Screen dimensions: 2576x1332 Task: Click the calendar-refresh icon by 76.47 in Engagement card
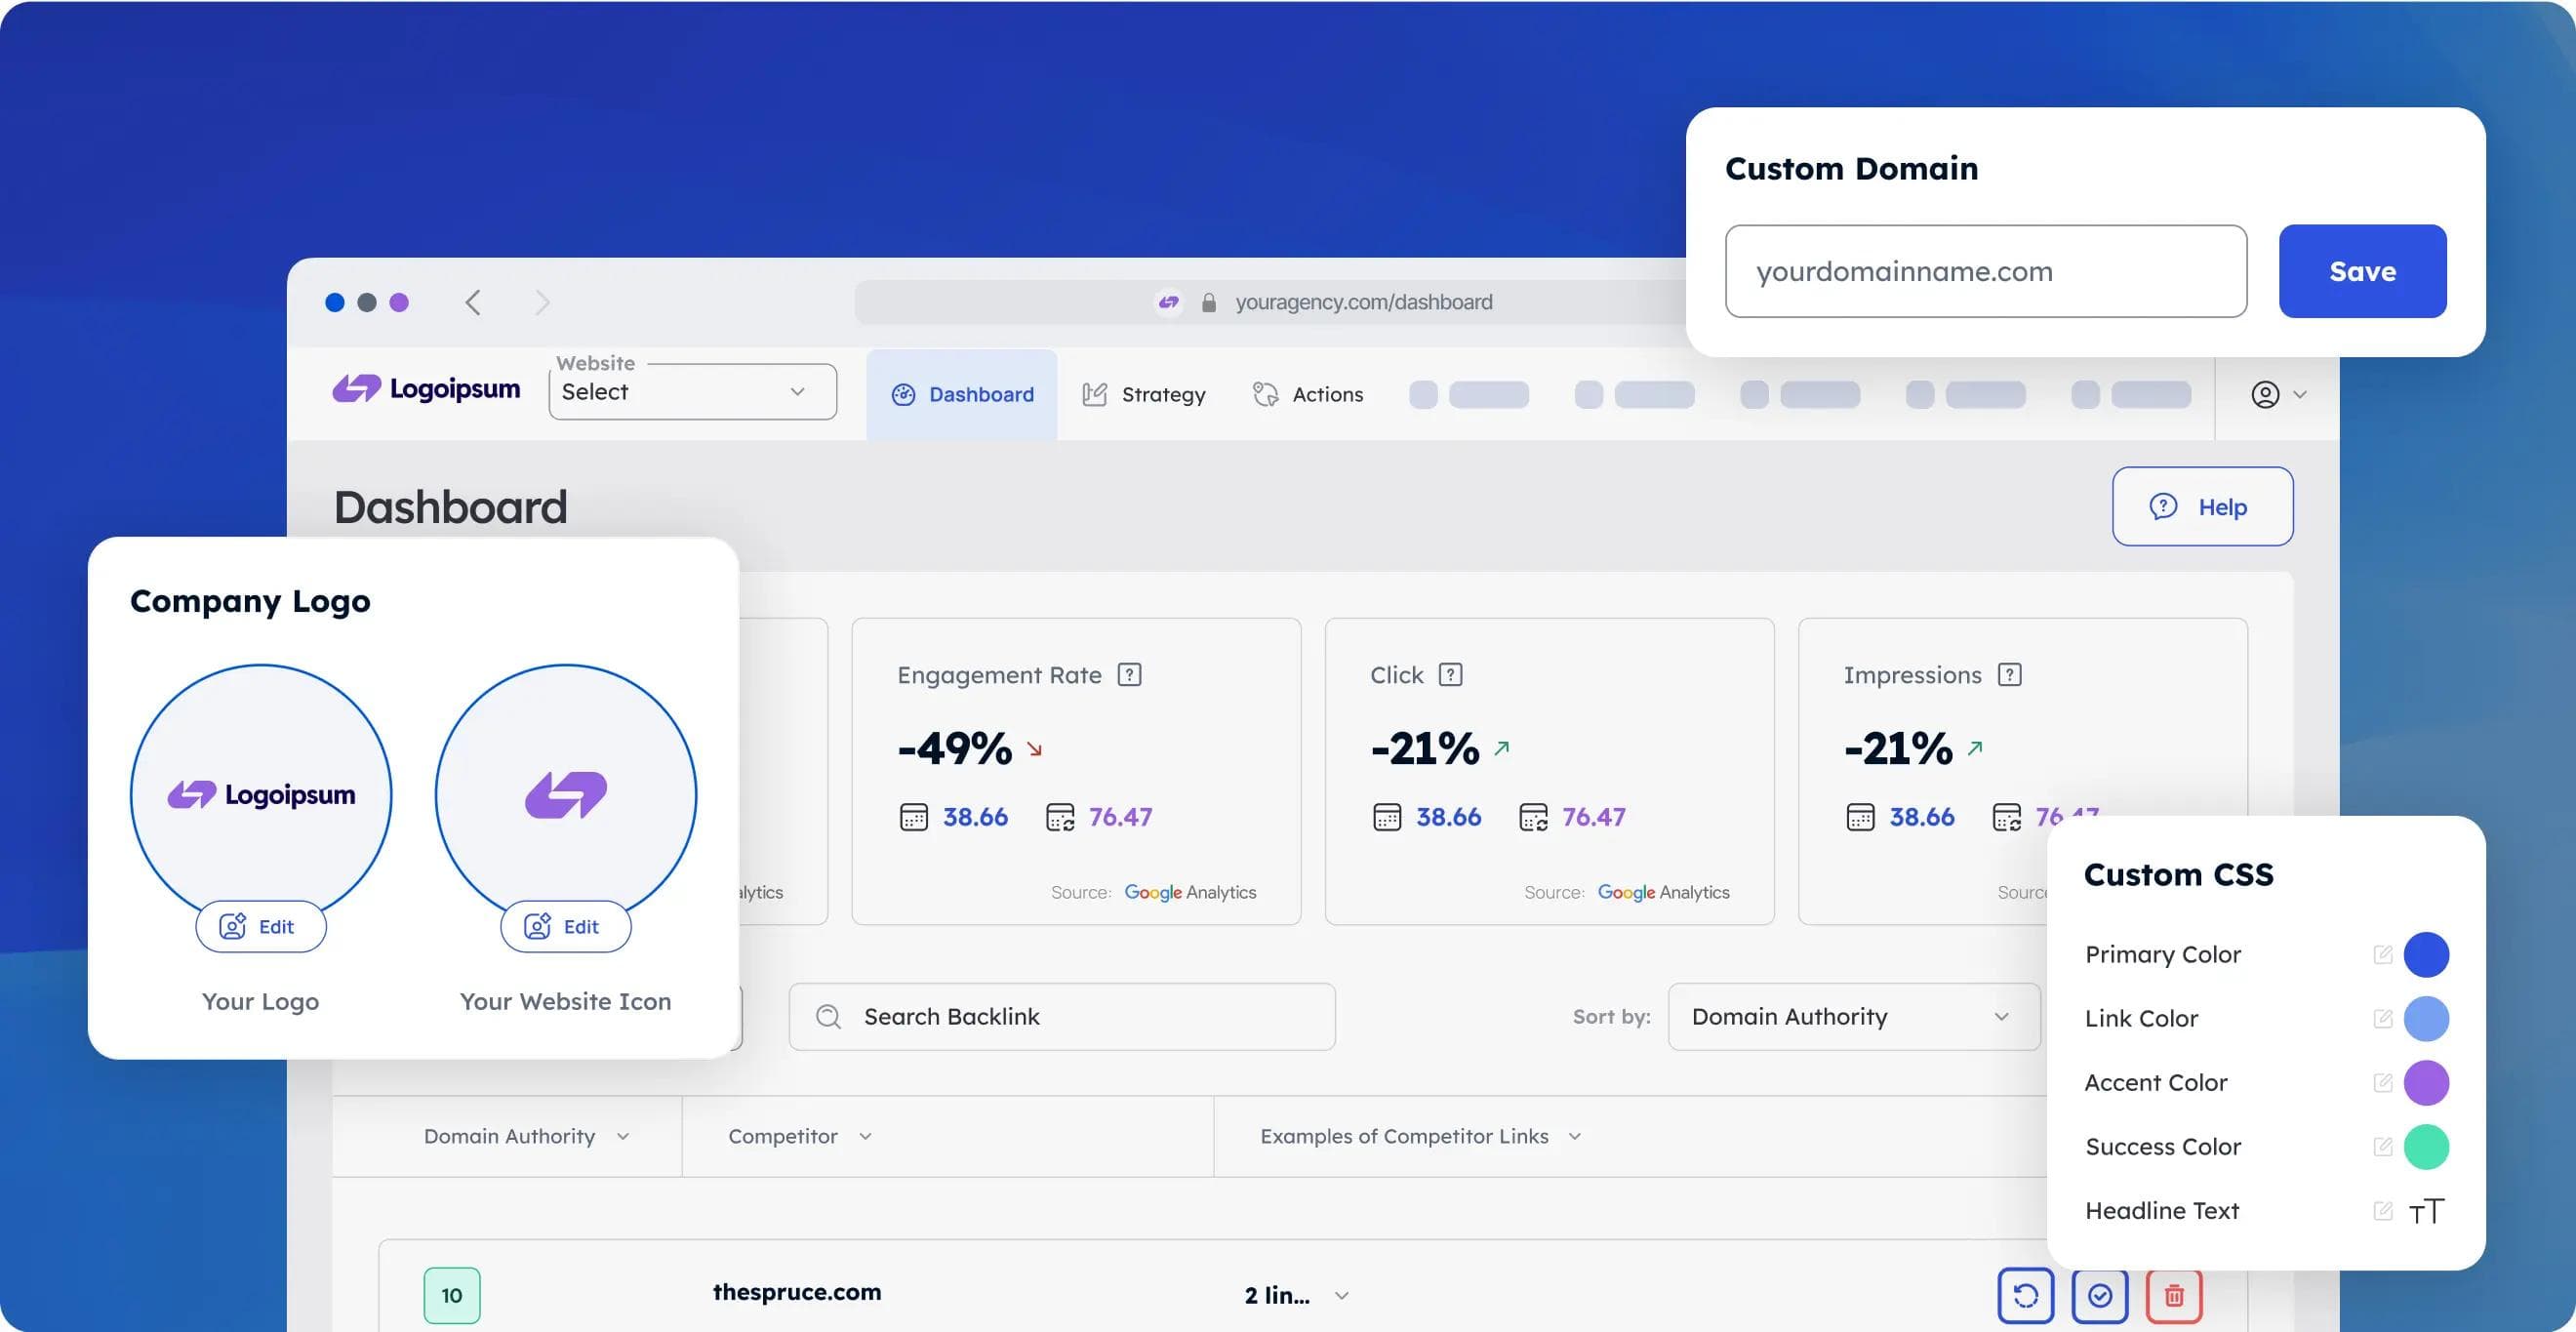1060,818
